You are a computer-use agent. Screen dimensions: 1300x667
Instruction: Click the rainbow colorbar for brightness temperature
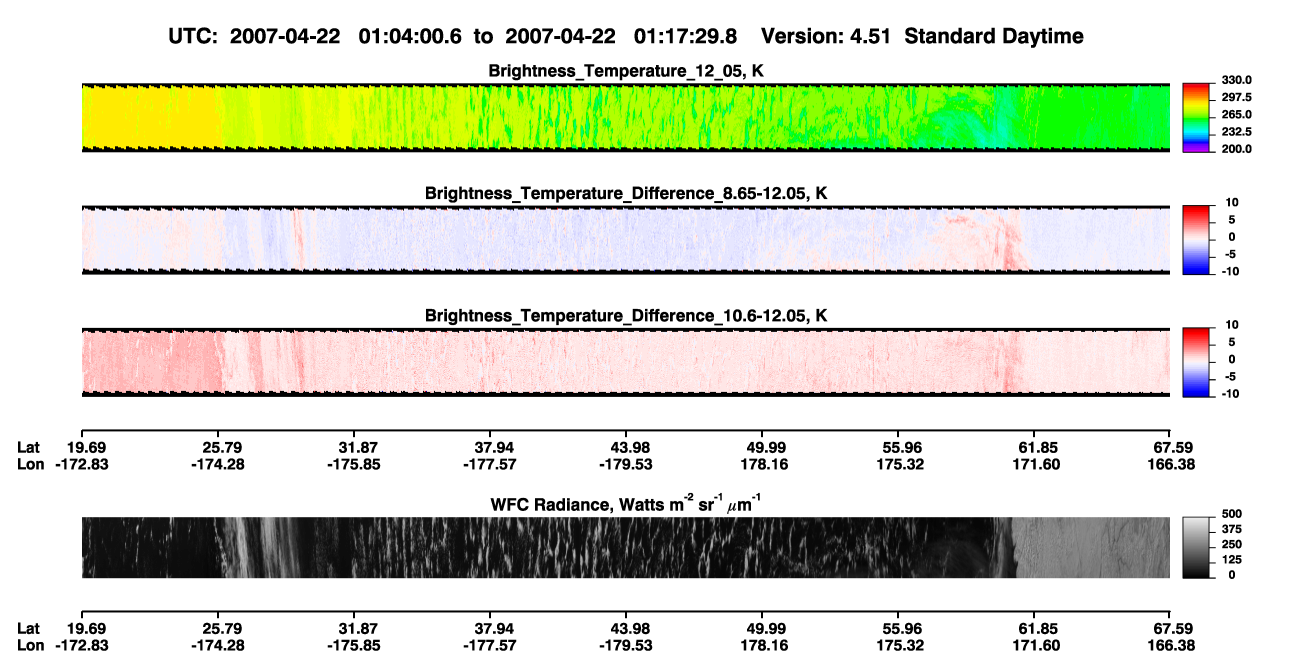click(1196, 117)
